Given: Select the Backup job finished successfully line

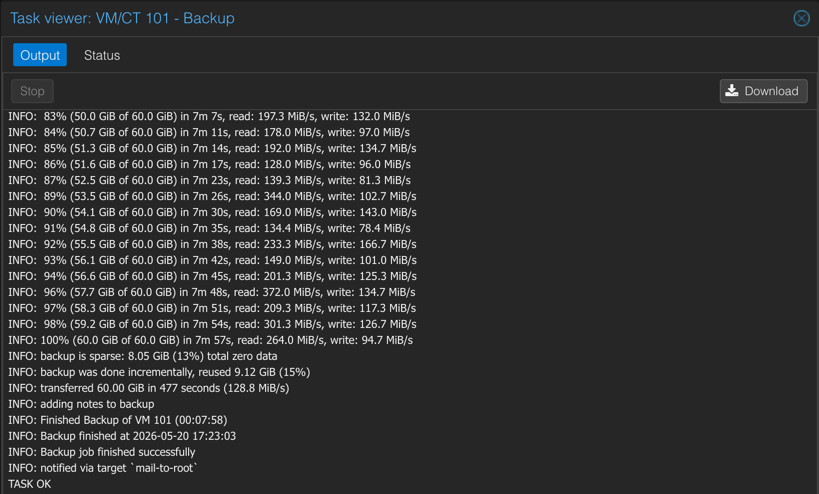Looking at the screenshot, I should [x=102, y=452].
